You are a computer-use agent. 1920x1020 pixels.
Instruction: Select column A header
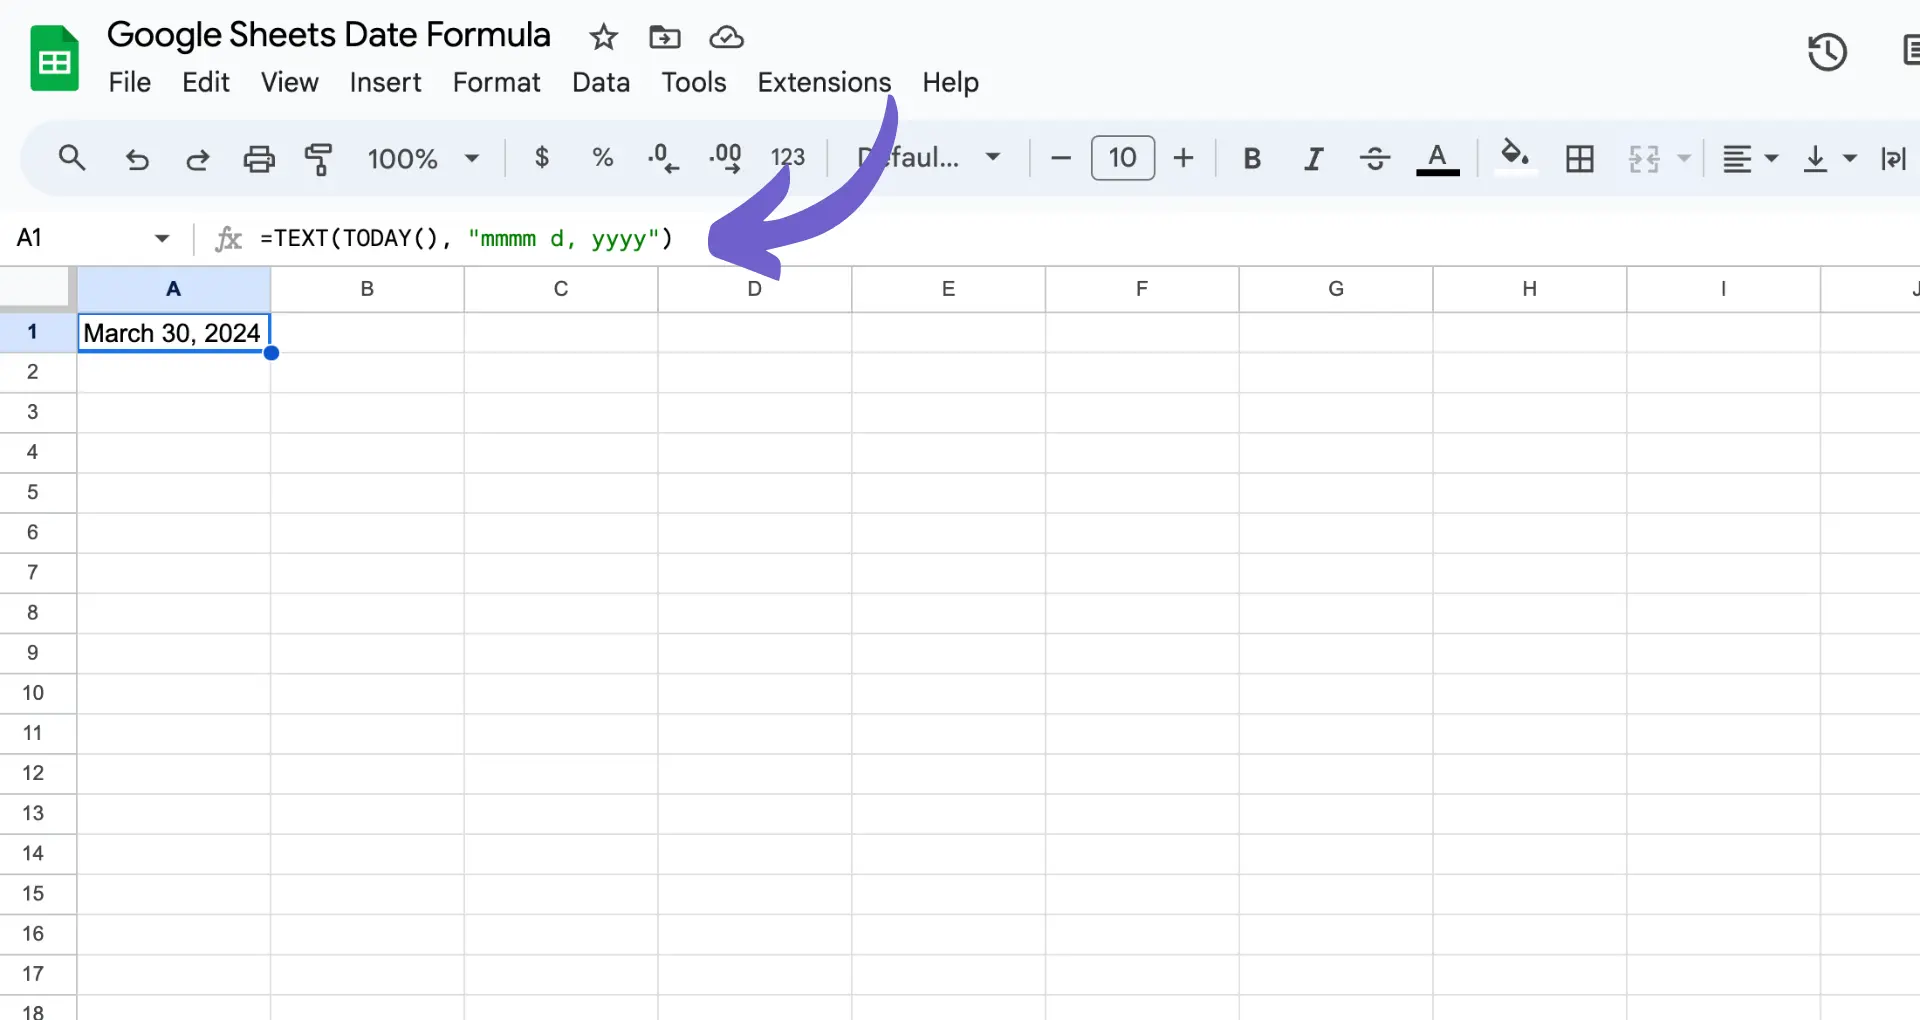(x=174, y=289)
